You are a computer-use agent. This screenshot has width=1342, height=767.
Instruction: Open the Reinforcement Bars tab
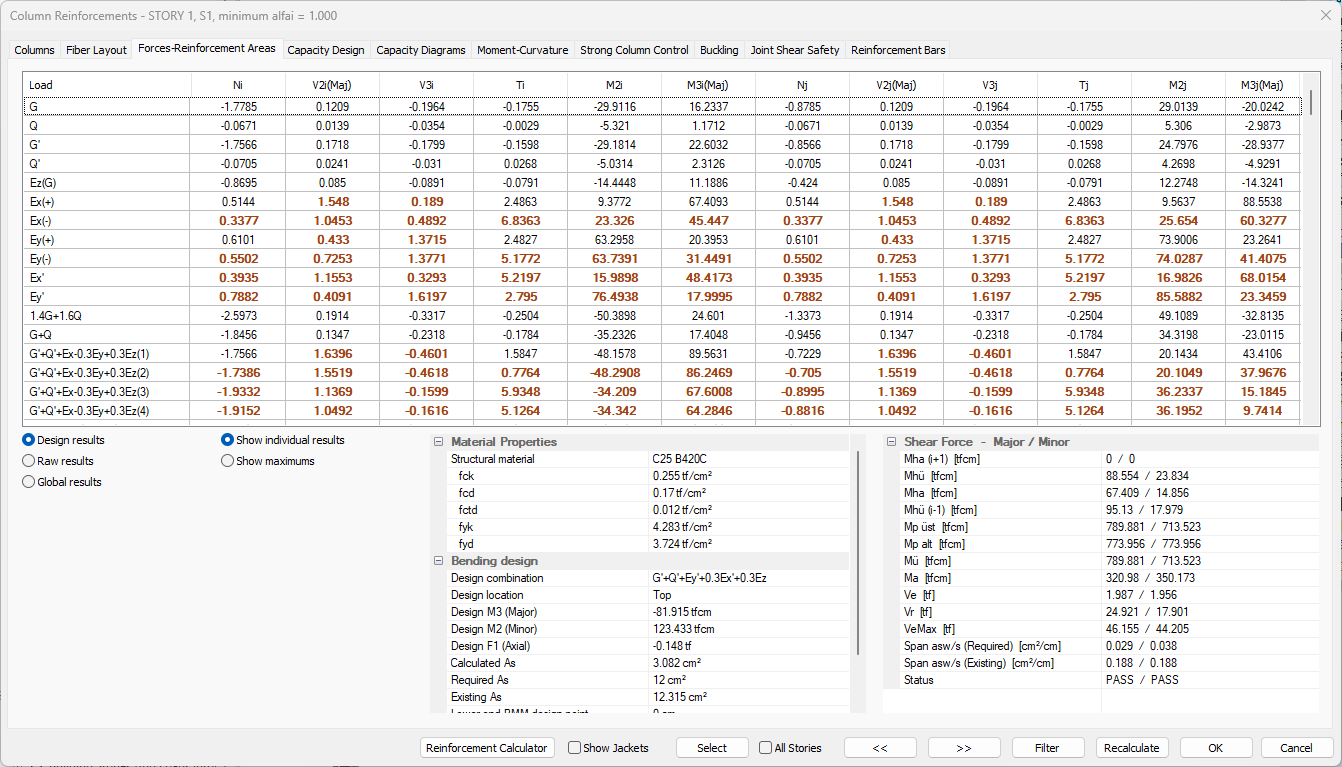click(897, 50)
